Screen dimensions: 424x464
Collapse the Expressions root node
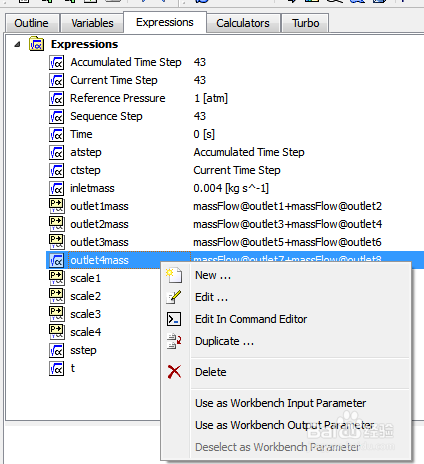coord(18,44)
